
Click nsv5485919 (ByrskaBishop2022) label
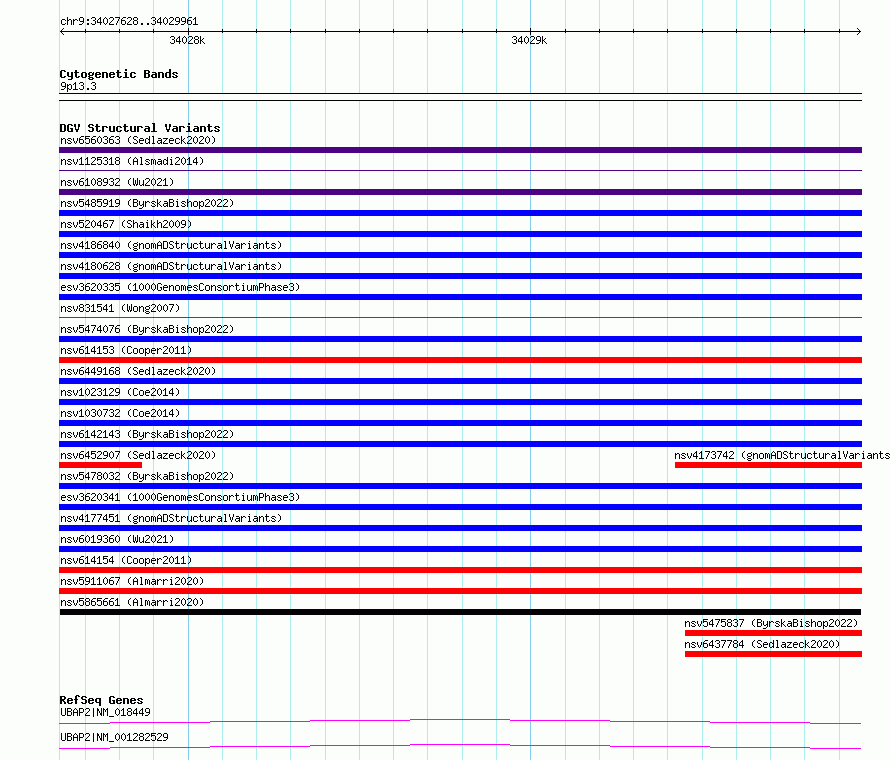pyautogui.click(x=147, y=203)
